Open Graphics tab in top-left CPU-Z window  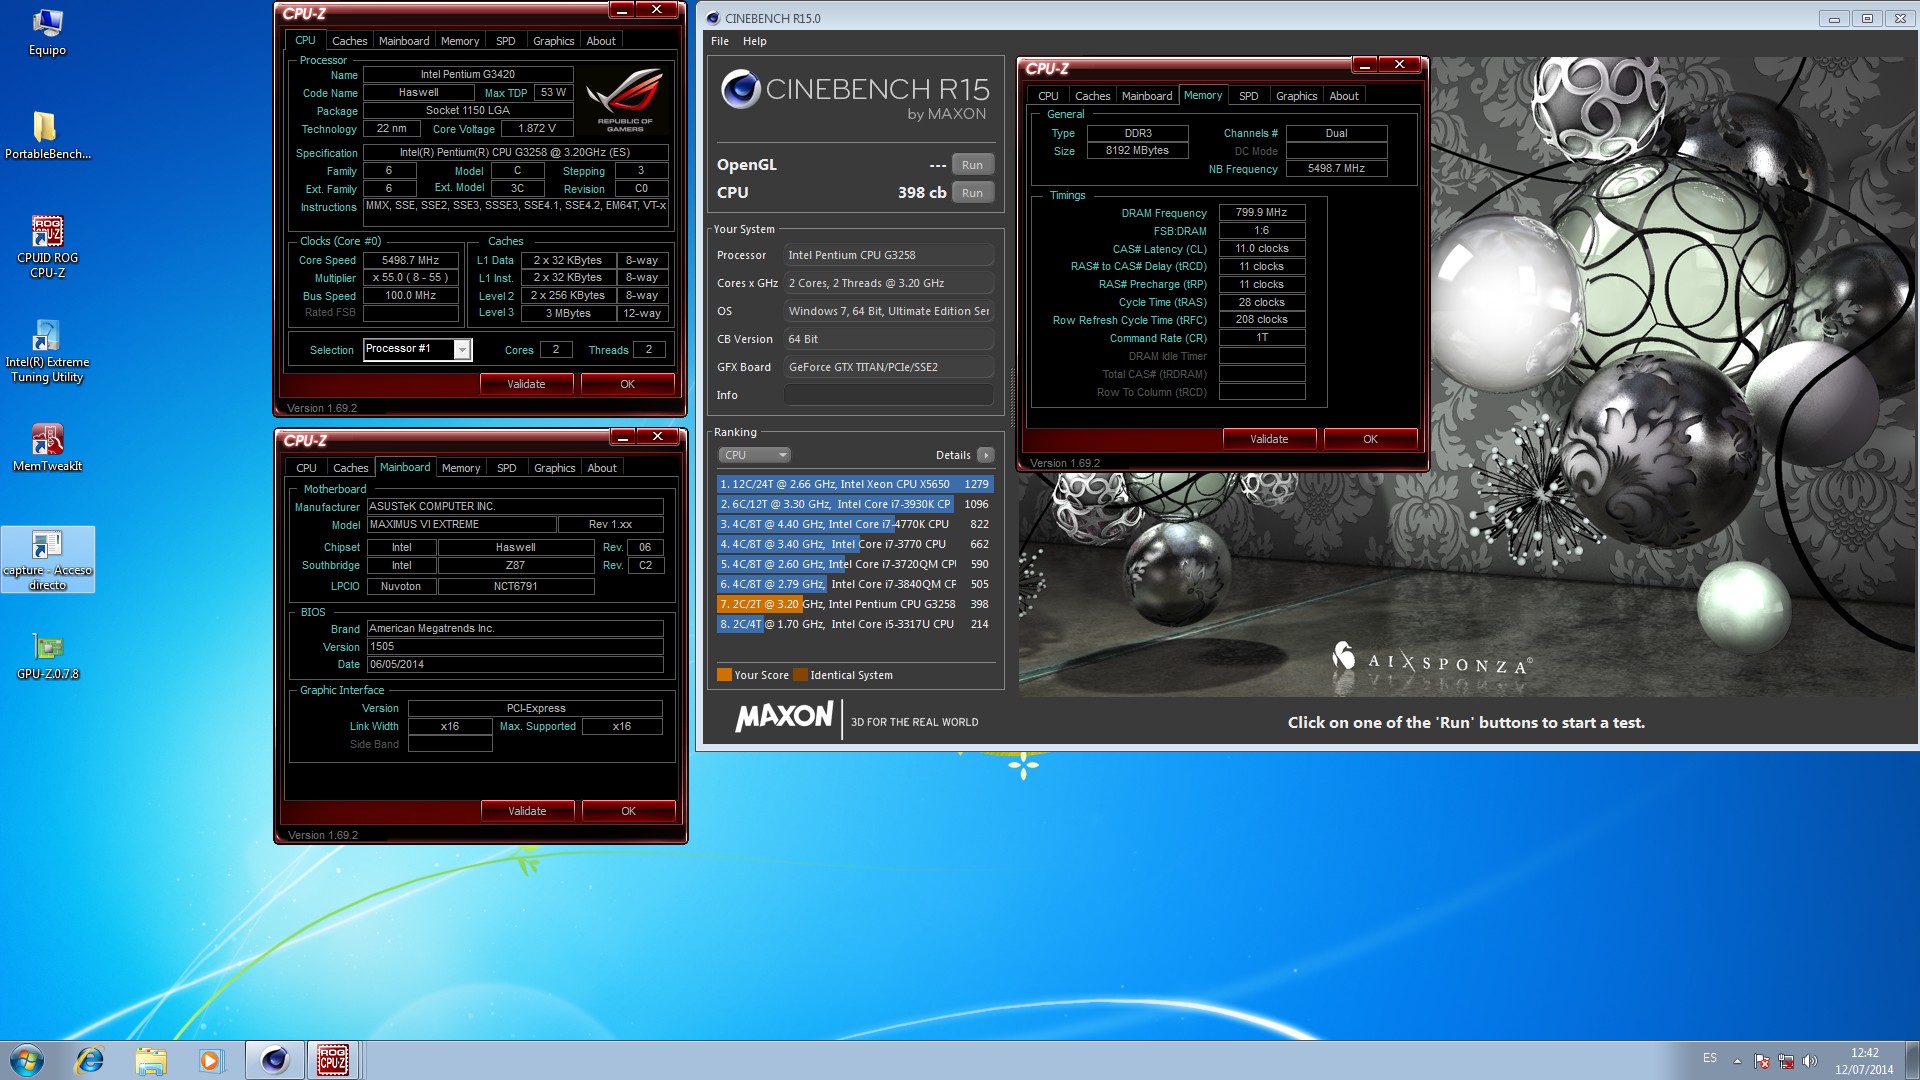click(x=554, y=41)
